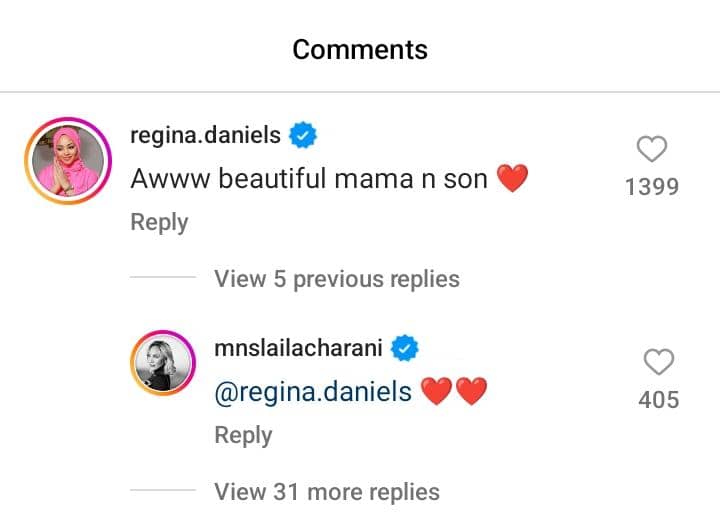Click the regina.daniels username
720x529 pixels.
pyautogui.click(x=205, y=134)
